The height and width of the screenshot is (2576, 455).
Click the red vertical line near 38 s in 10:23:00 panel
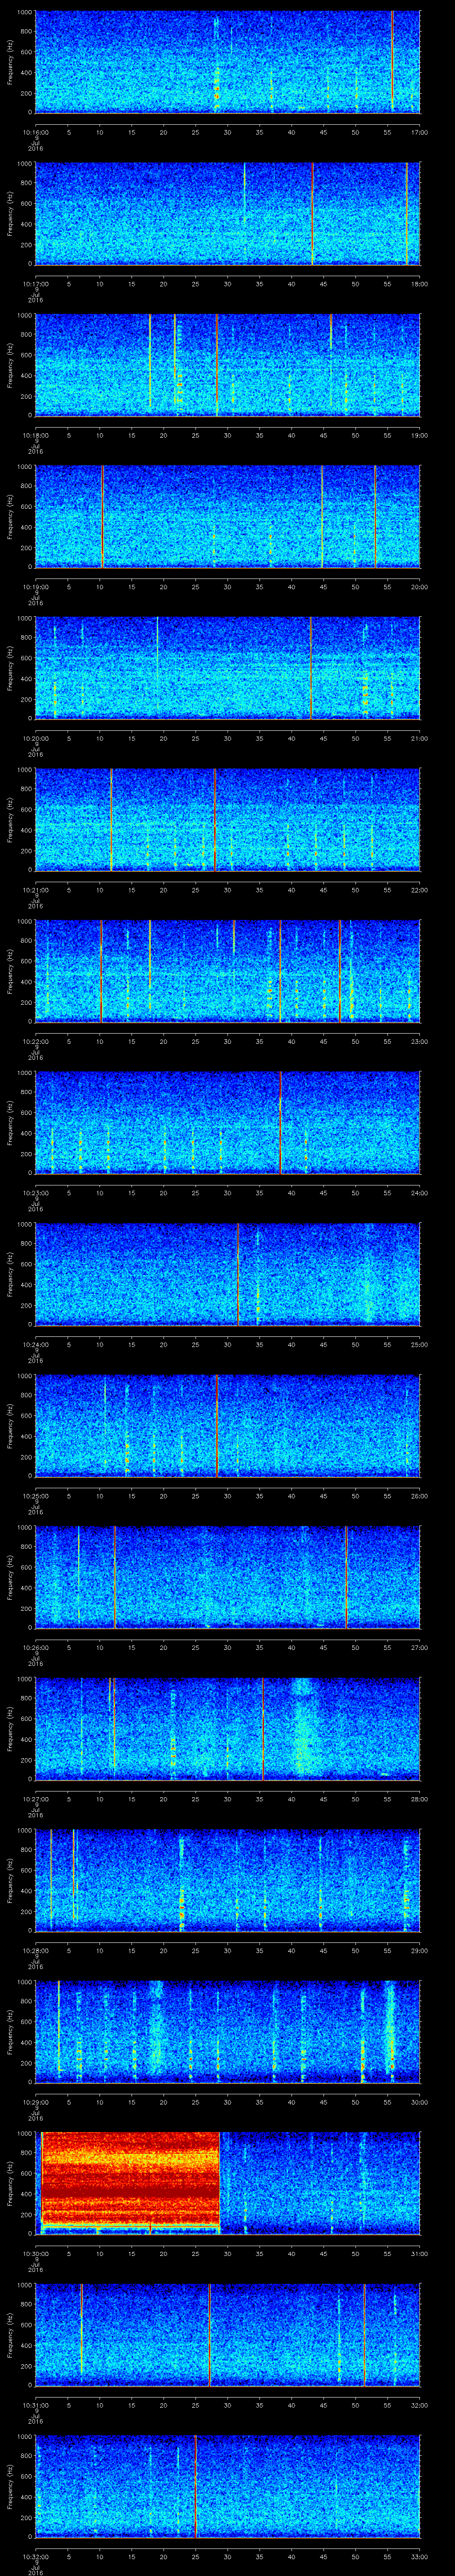click(x=281, y=1122)
